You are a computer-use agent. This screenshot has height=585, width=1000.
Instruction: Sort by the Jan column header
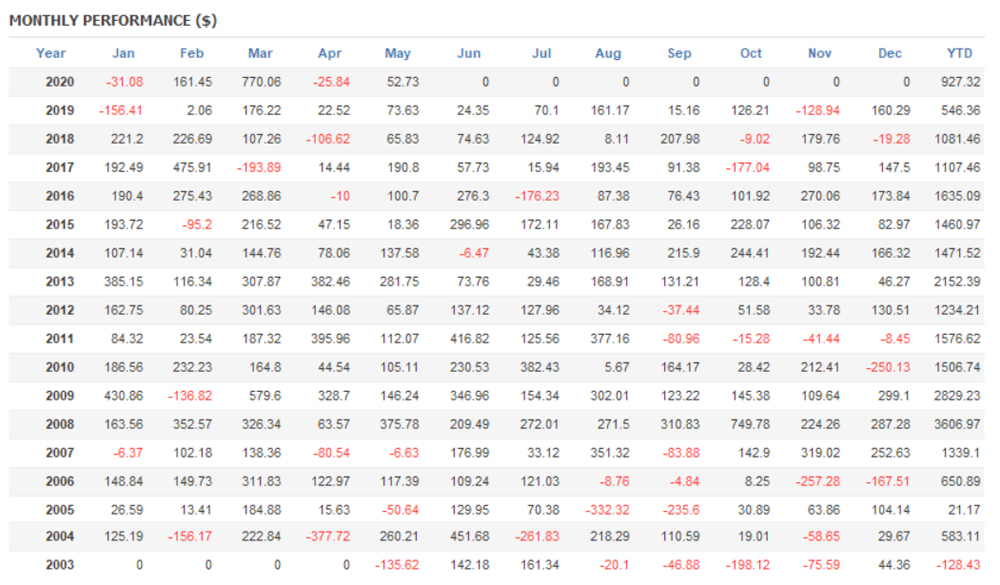pyautogui.click(x=124, y=53)
